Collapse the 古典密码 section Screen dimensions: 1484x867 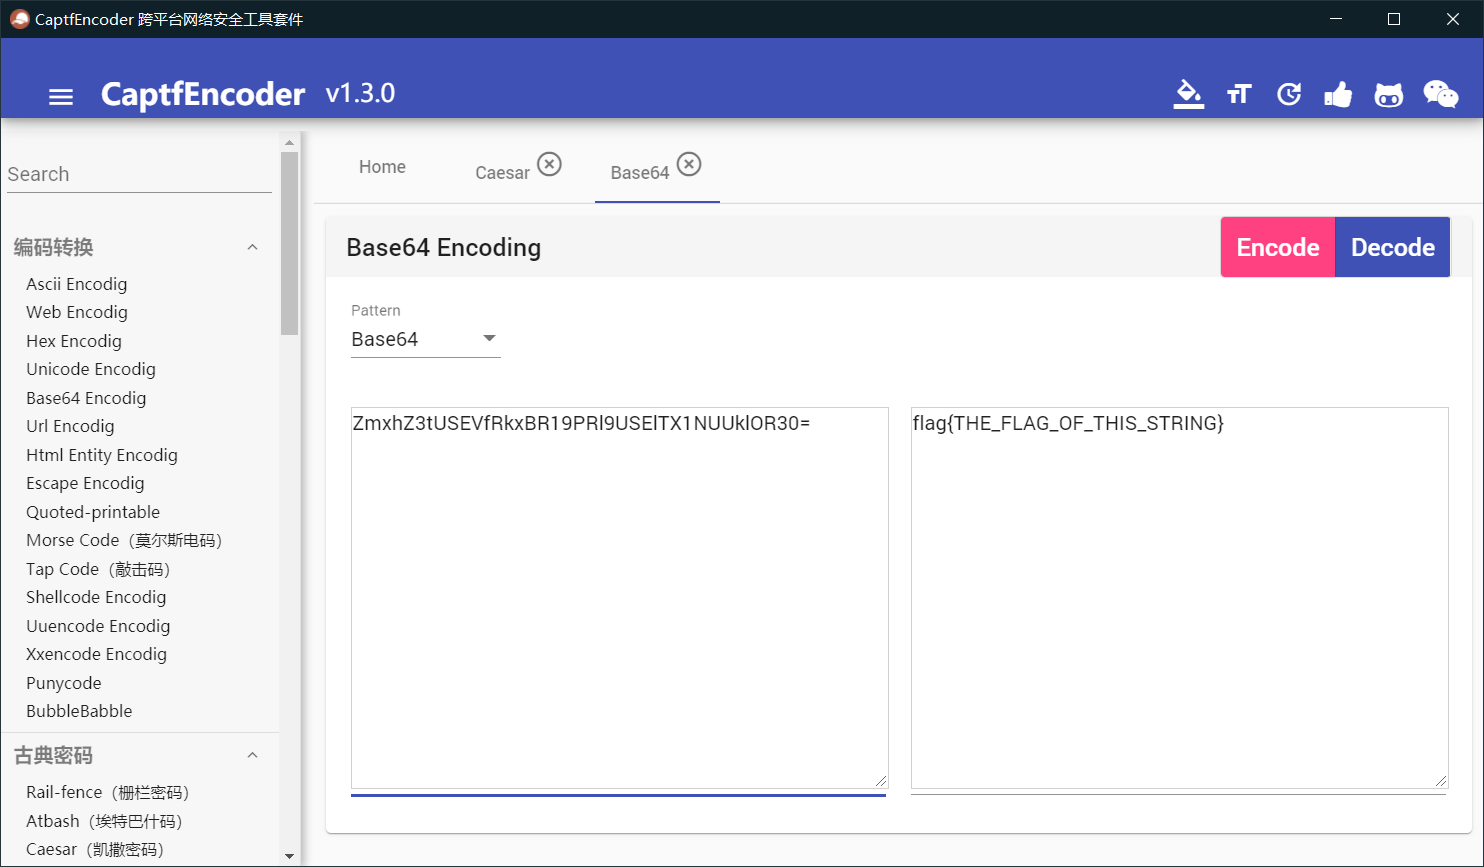[252, 755]
